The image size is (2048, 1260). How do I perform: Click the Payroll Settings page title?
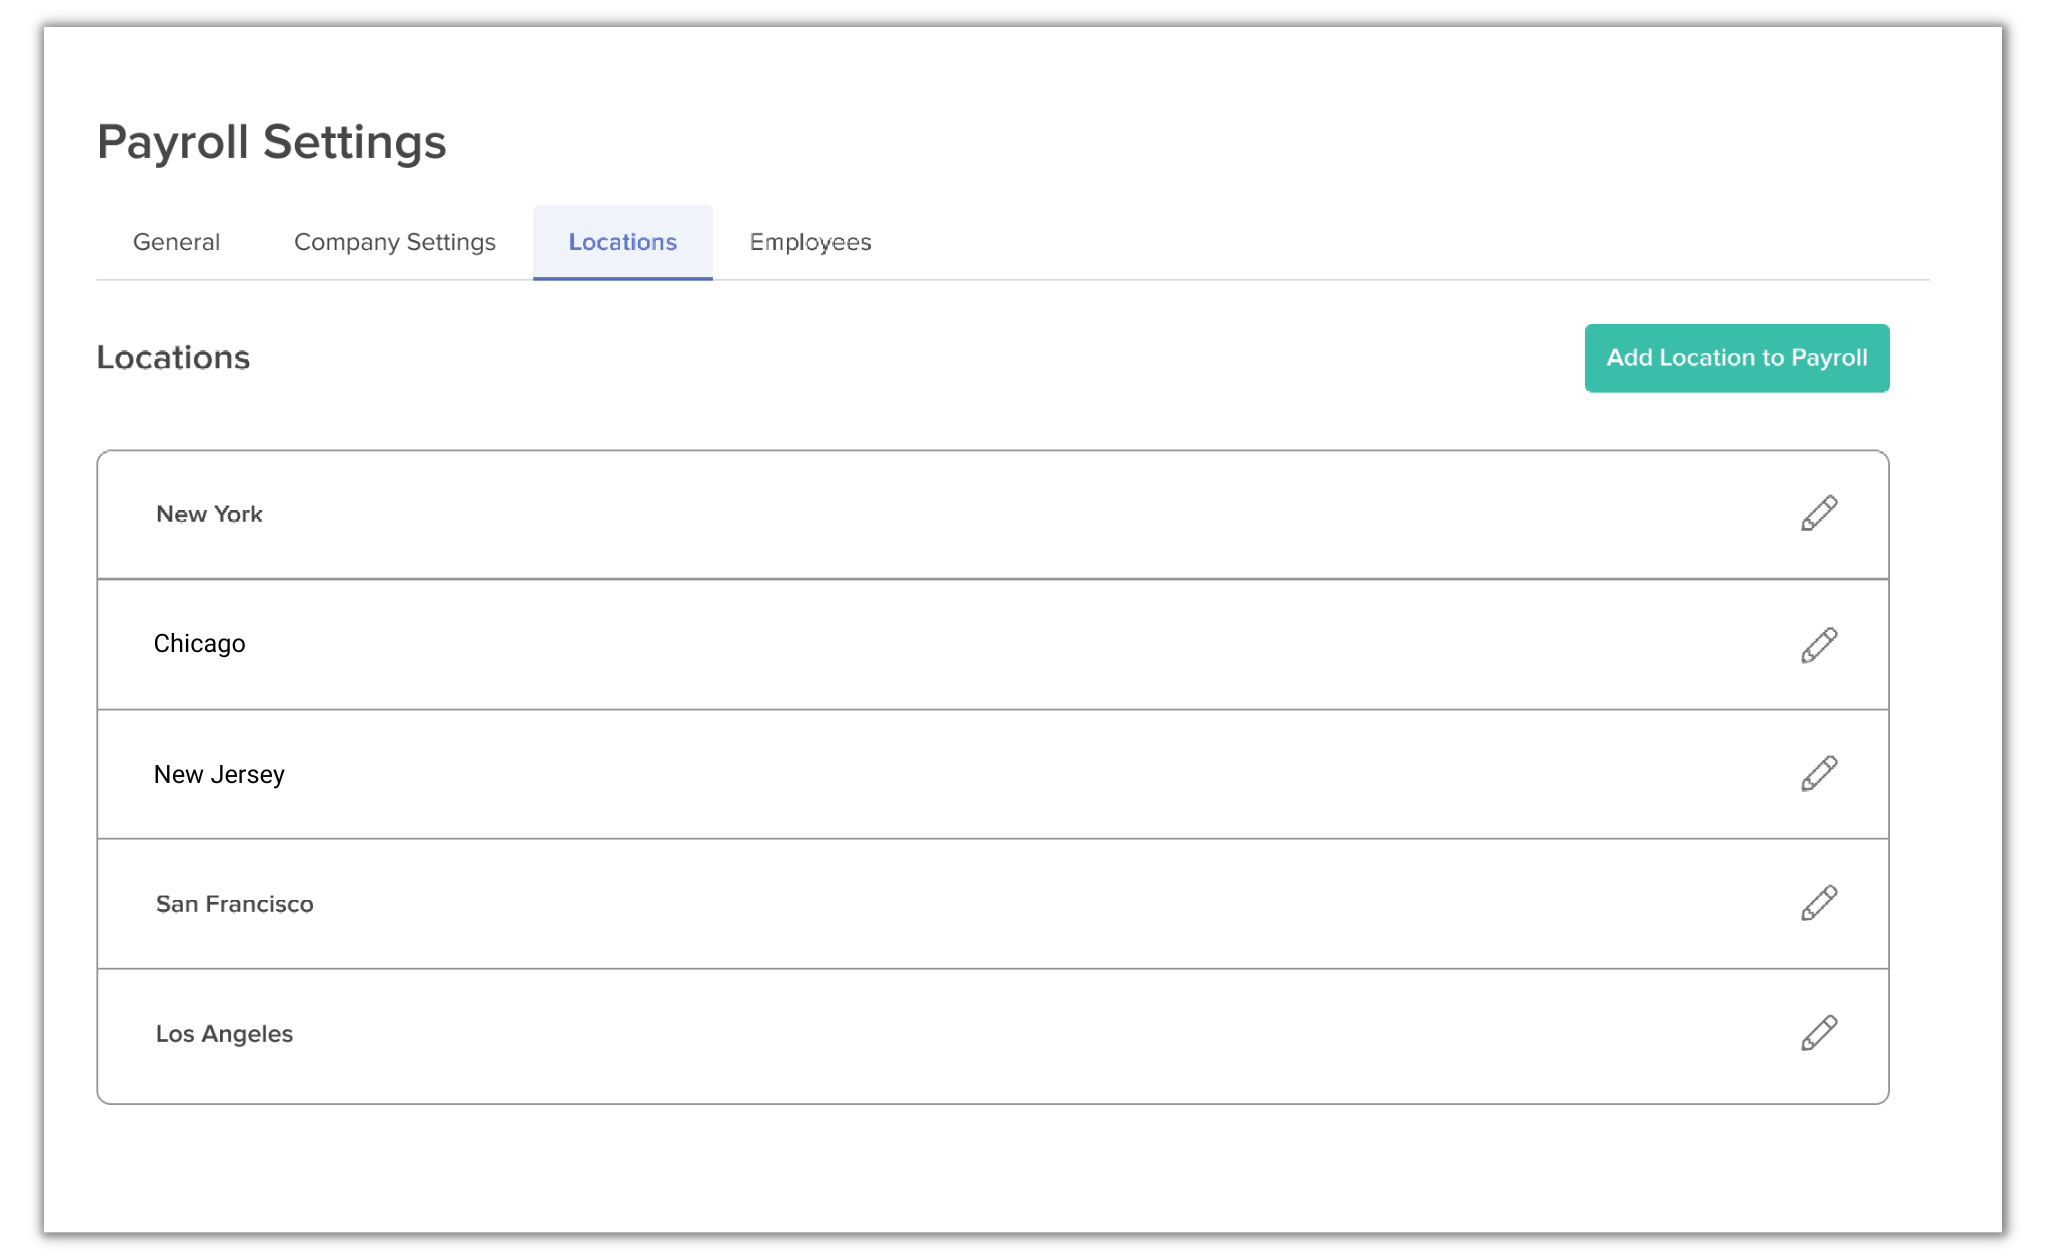(271, 142)
